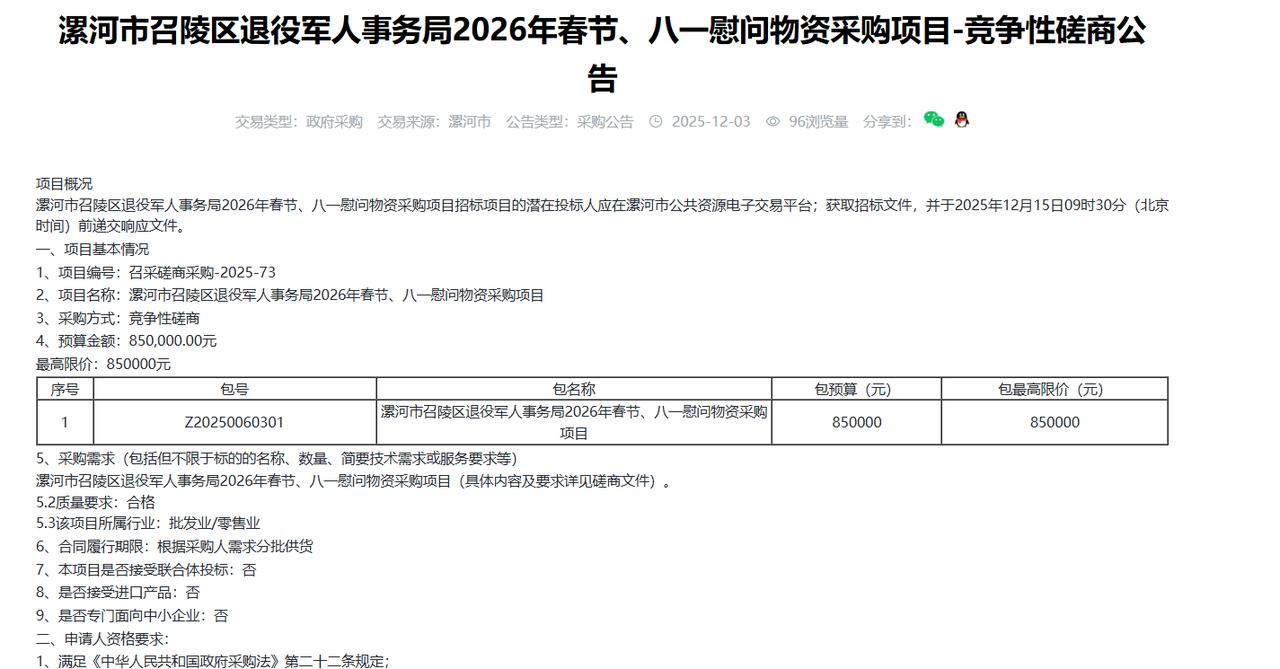Select row number 1 in the package table
1280x669 pixels.
tap(63, 421)
